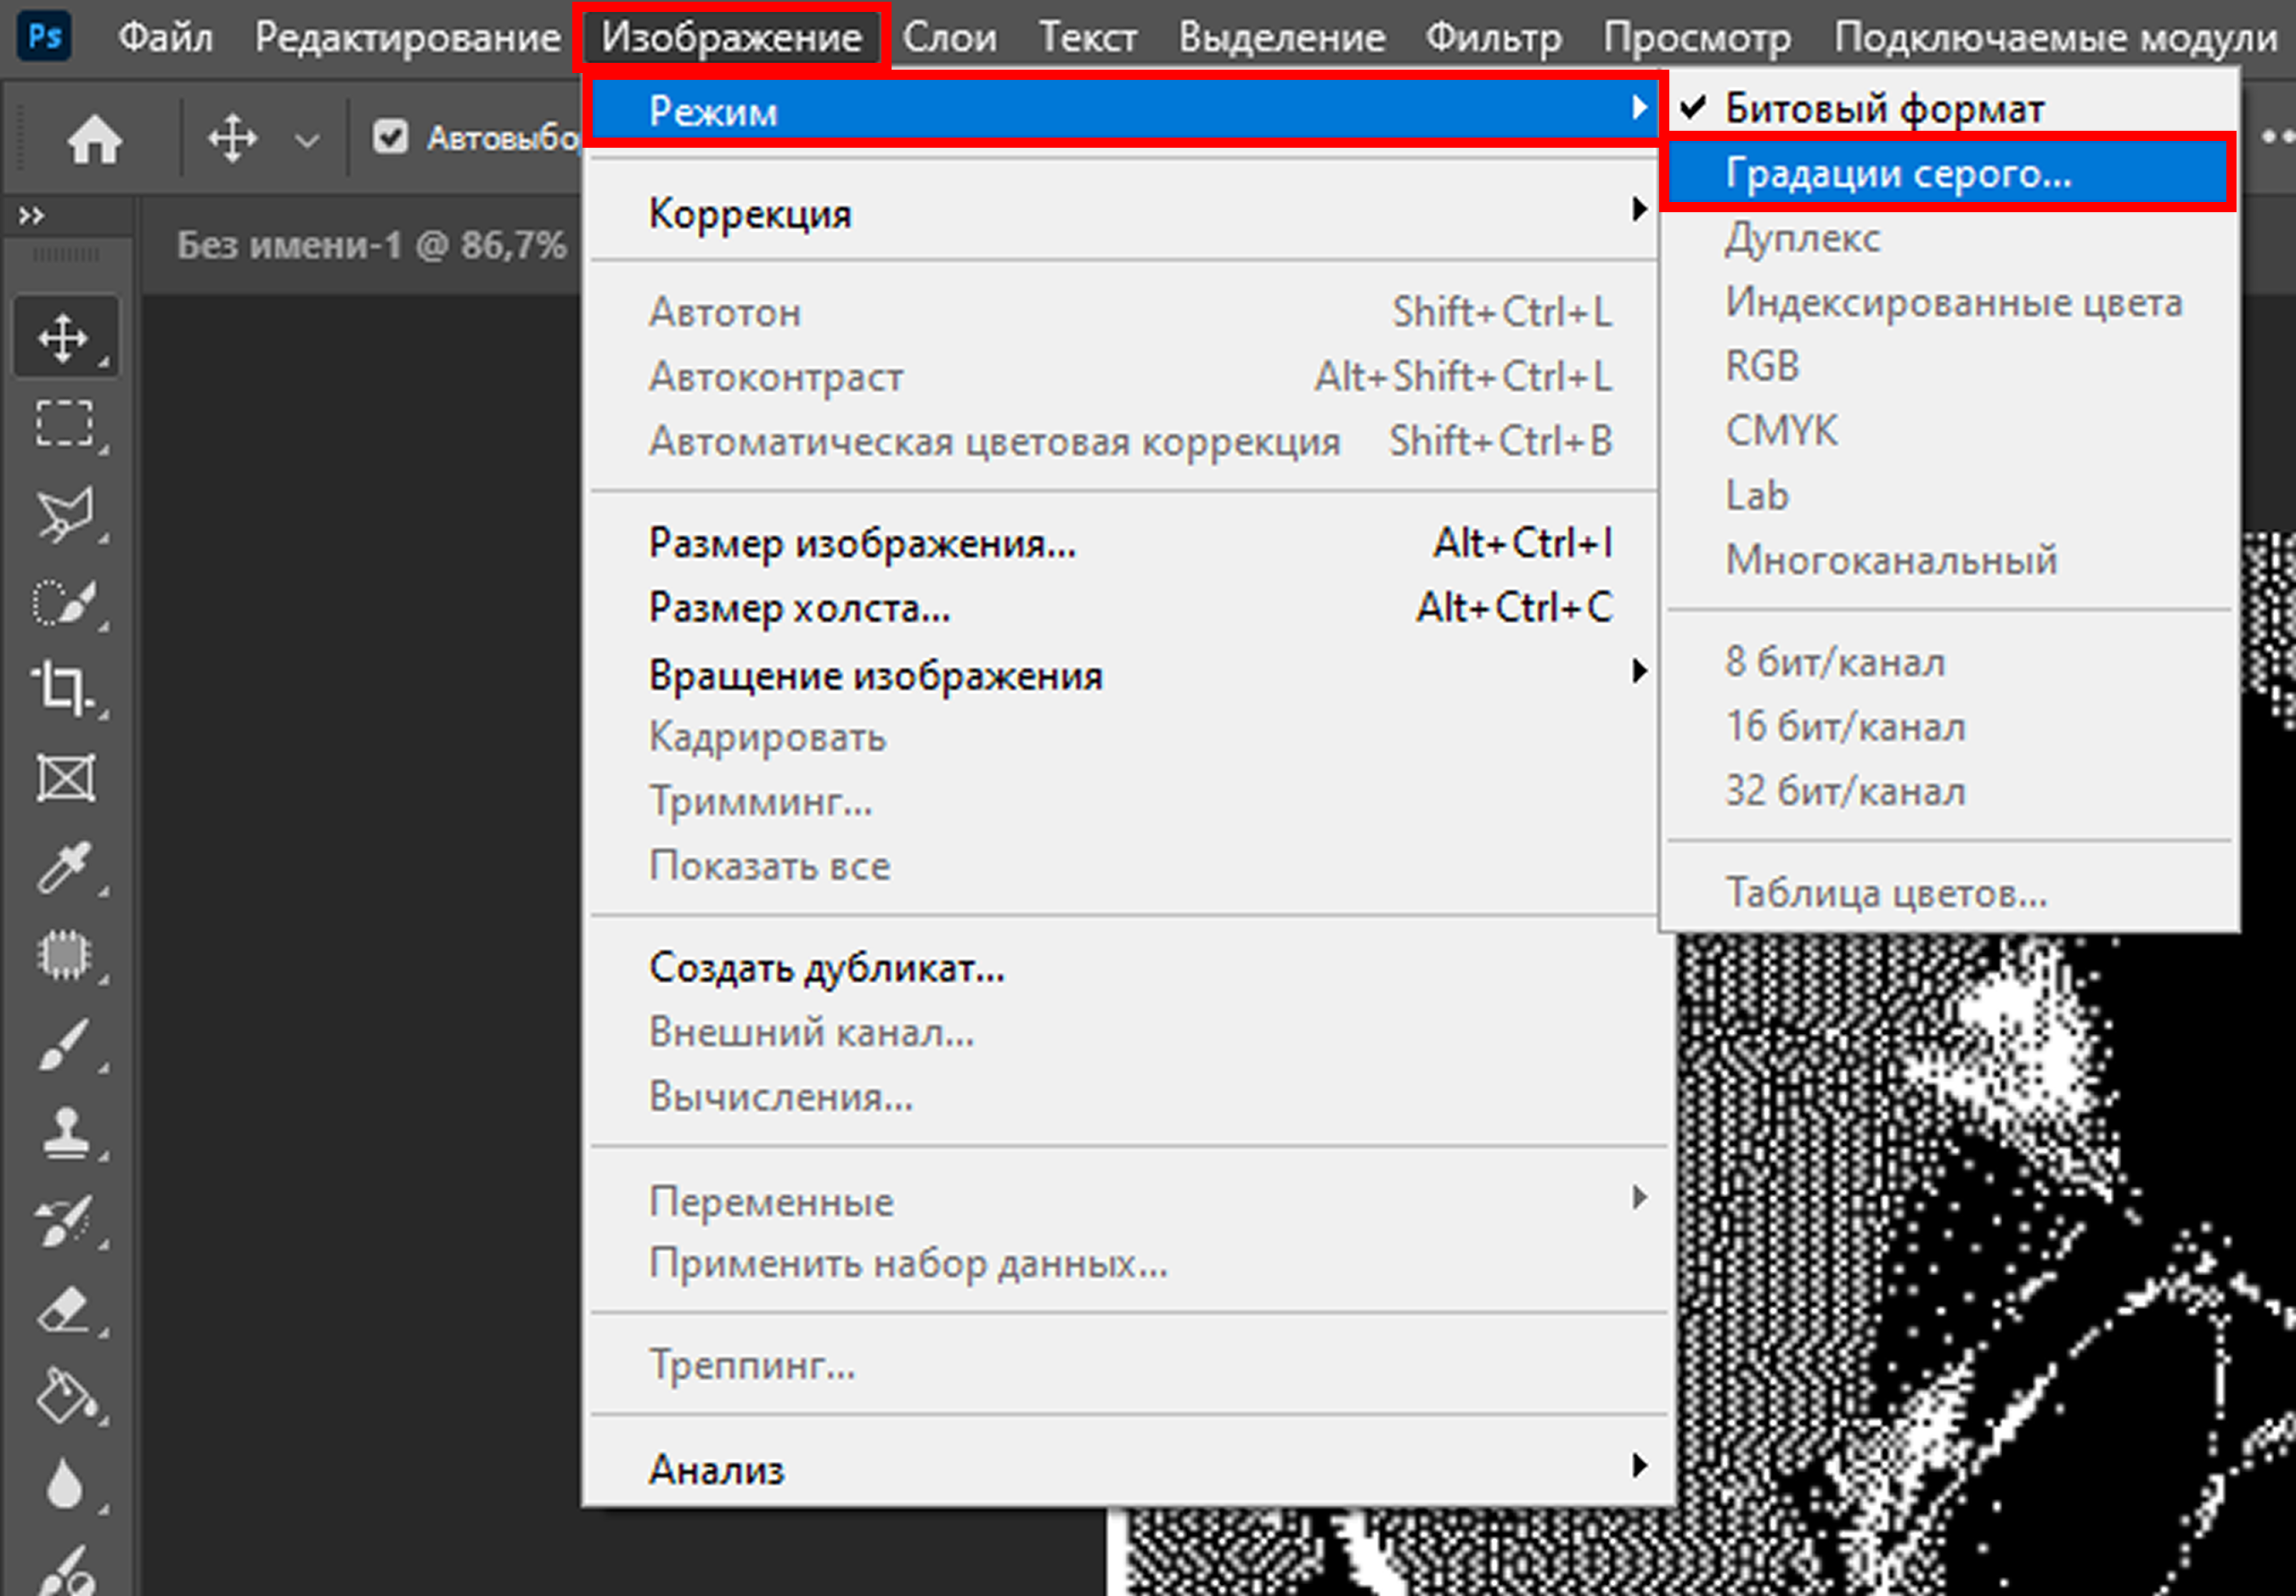Choose Тримминг from the menu
Screen dimensions: 2296x1596
1123,801
